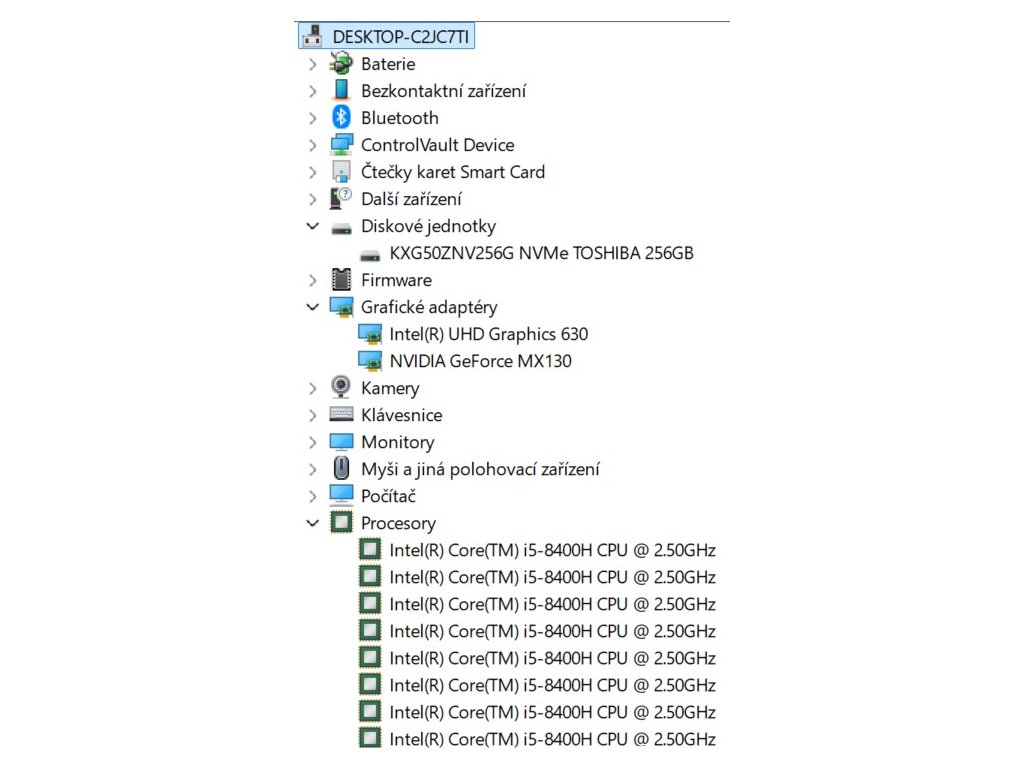Expand the Kamery category
The height and width of the screenshot is (768, 1024).
[312, 389]
